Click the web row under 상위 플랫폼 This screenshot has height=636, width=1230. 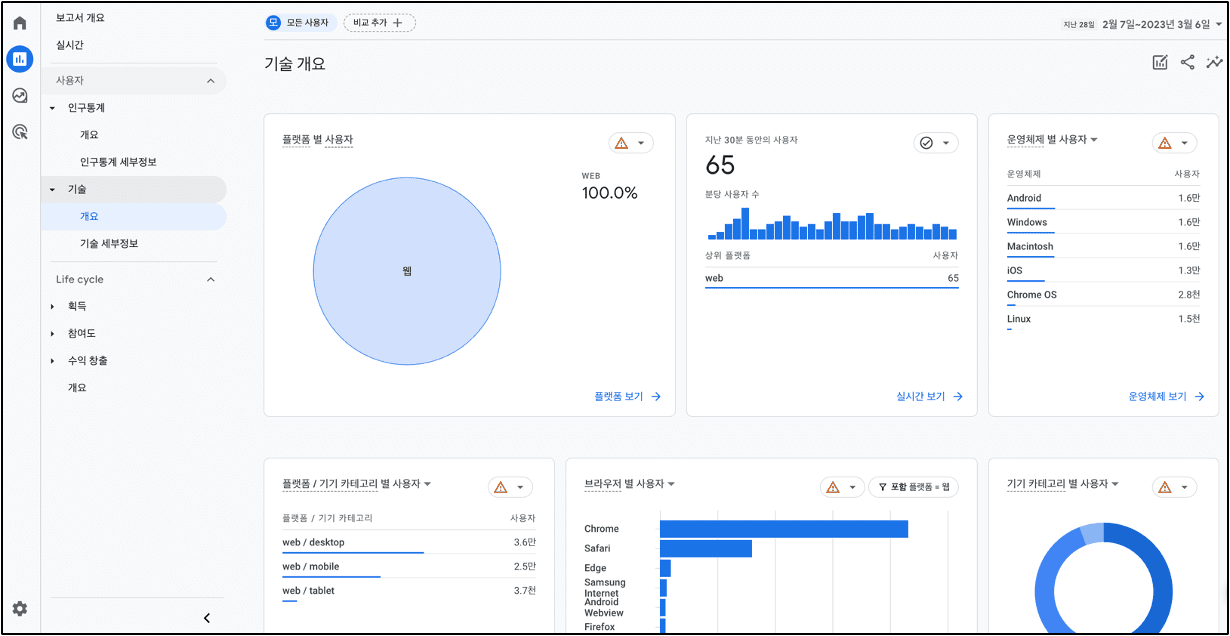tap(832, 278)
